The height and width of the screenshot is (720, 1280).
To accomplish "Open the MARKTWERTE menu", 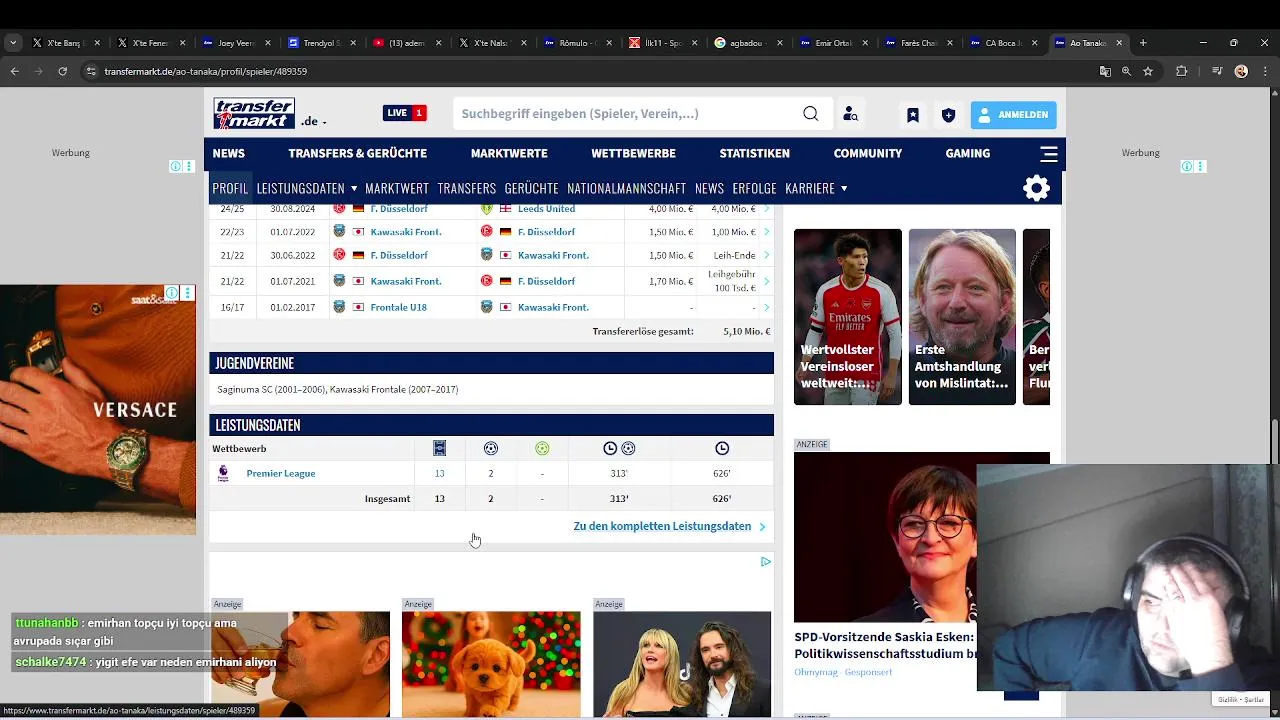I will click(509, 153).
